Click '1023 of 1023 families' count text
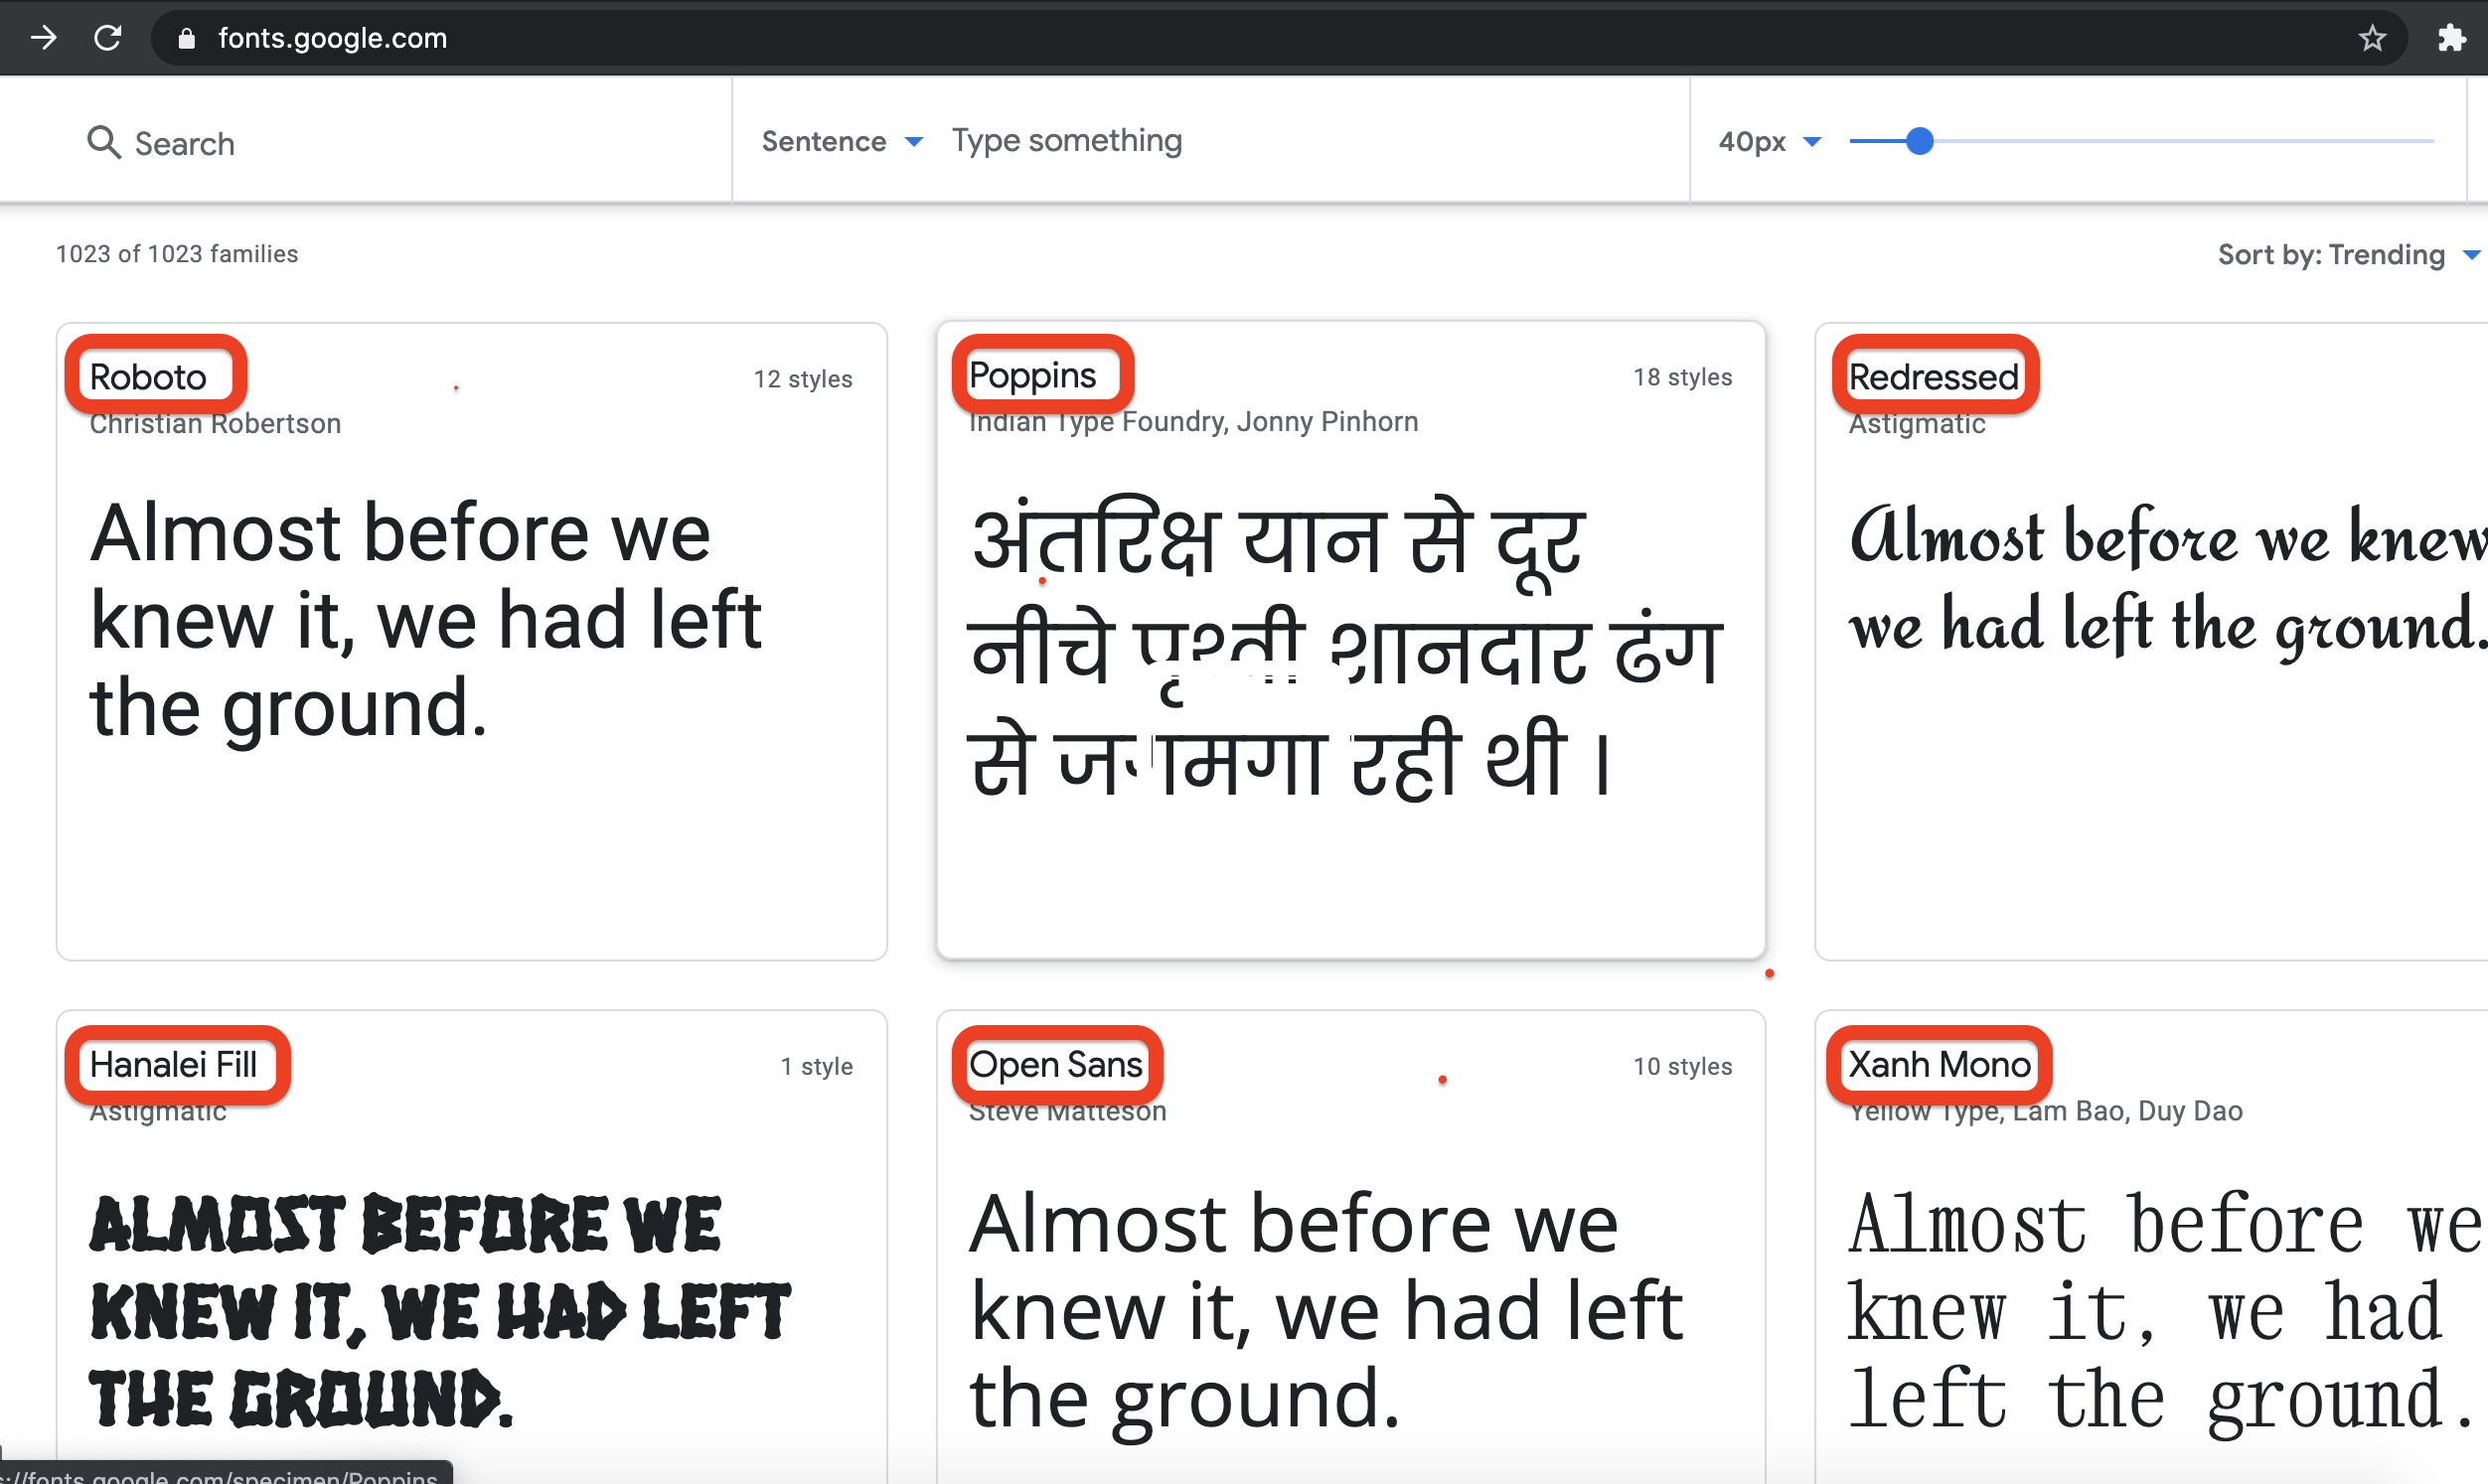The image size is (2488, 1484). pos(177,254)
